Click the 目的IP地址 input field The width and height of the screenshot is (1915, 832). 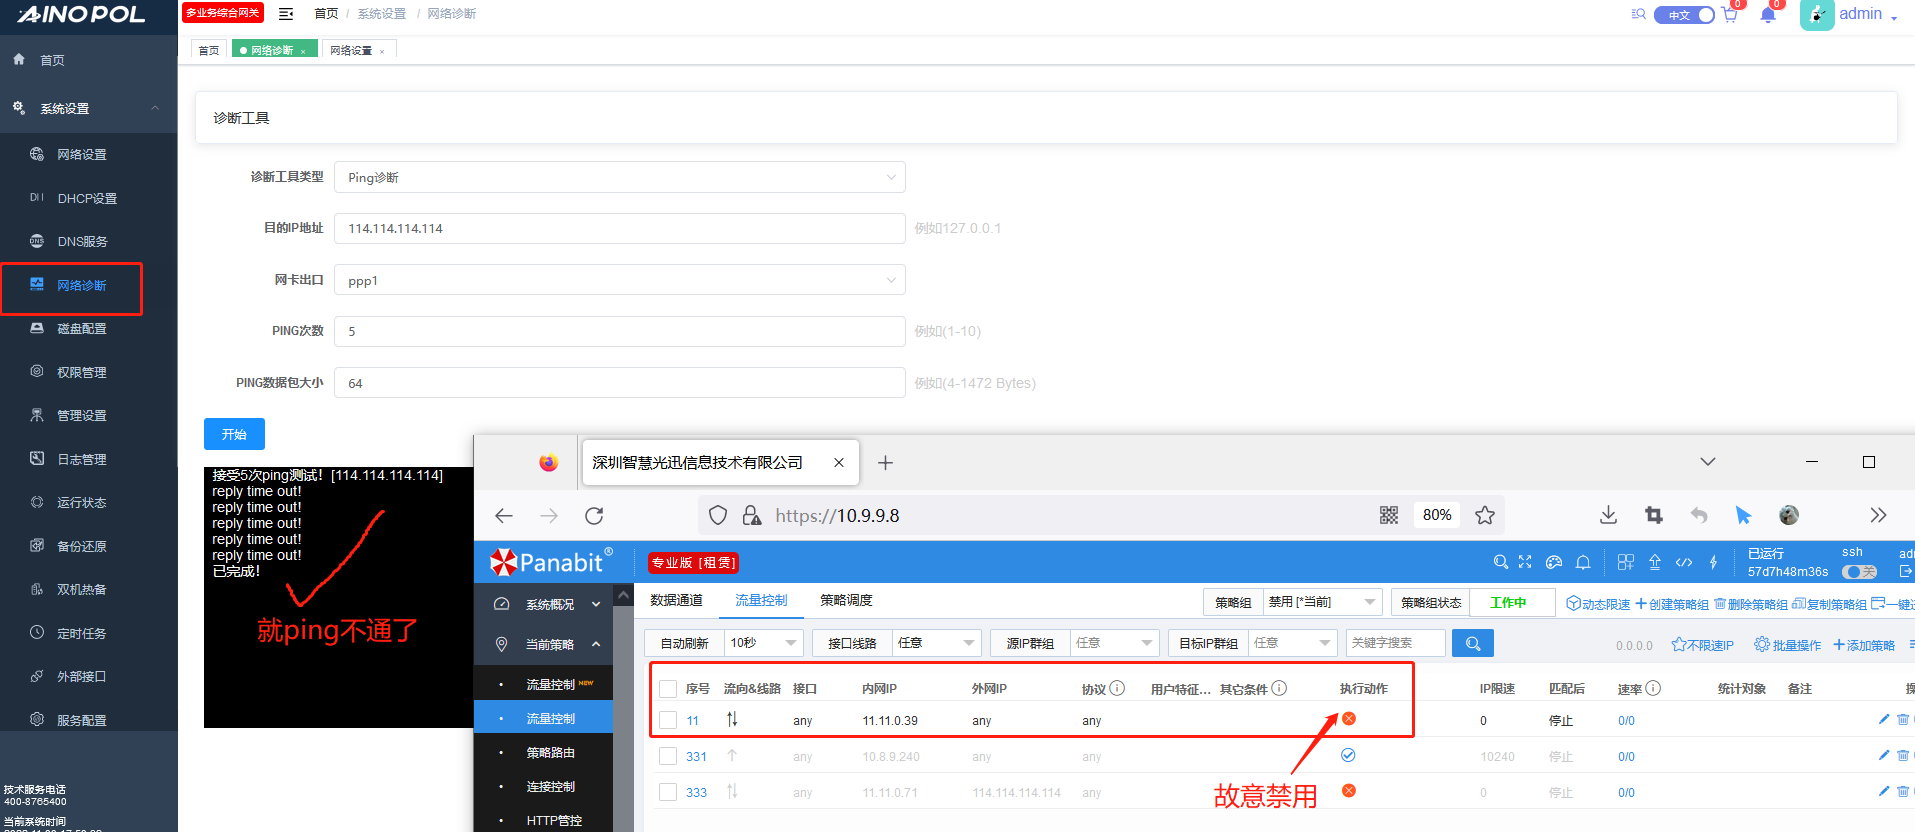[x=619, y=228]
